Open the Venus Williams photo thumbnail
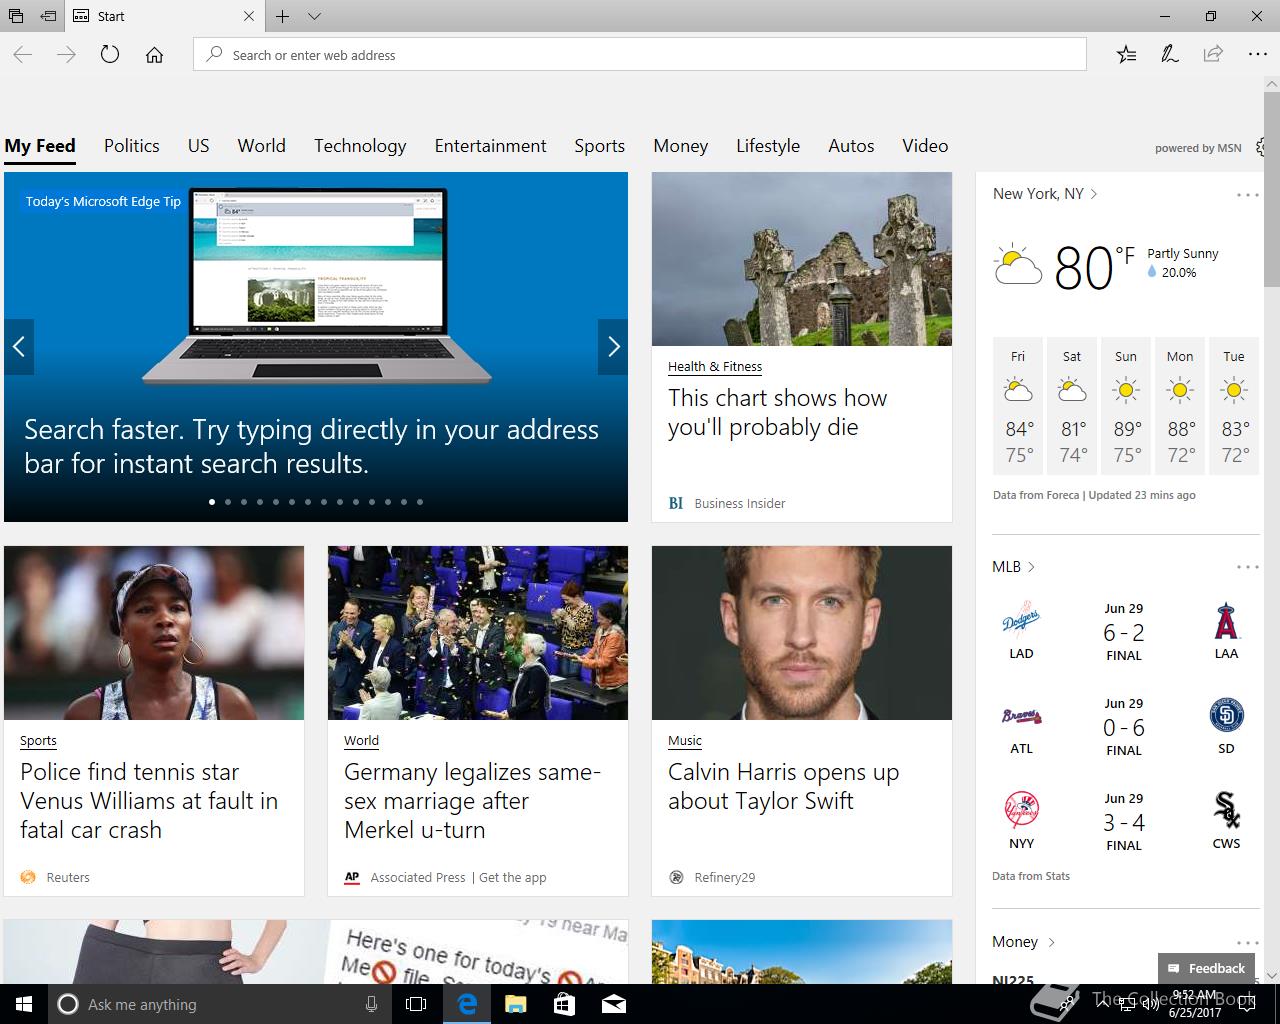1280x1024 pixels. click(154, 633)
